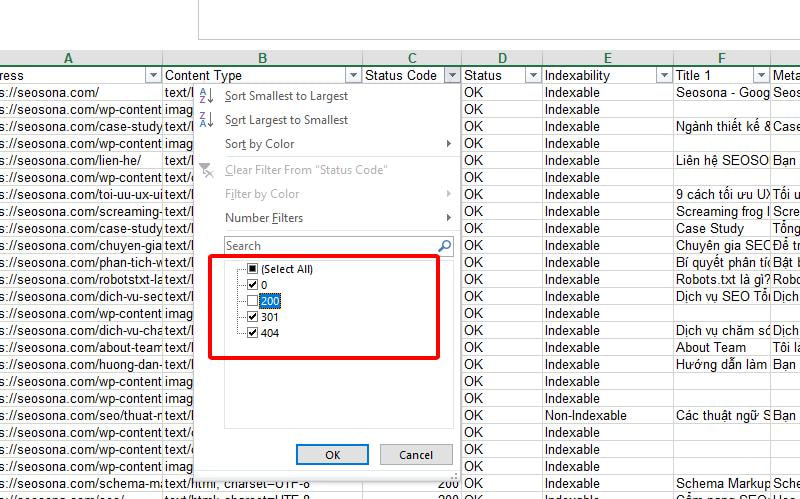This screenshot has height=499, width=800.
Task: Click the filter Search input field
Action: pos(331,246)
